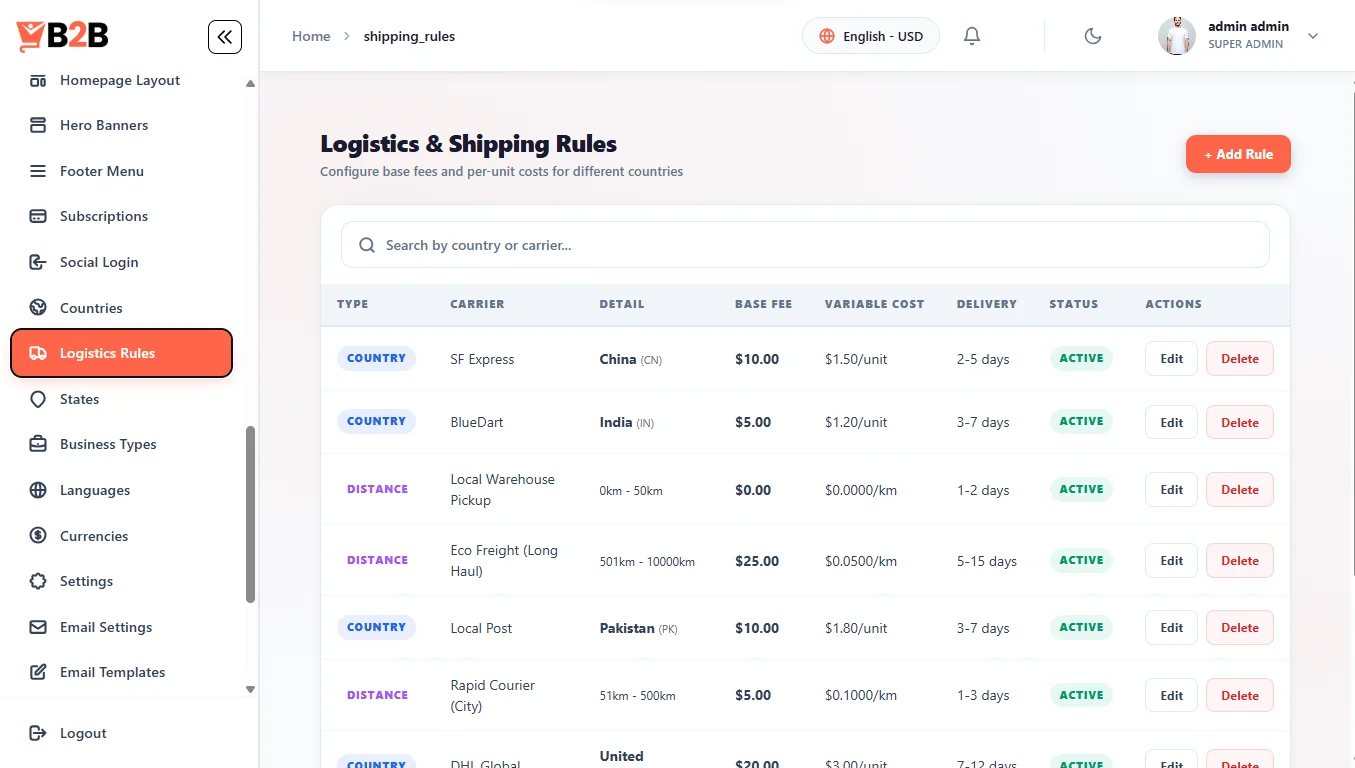The height and width of the screenshot is (768, 1355).
Task: Go to Subscriptions page
Action: click(122, 216)
